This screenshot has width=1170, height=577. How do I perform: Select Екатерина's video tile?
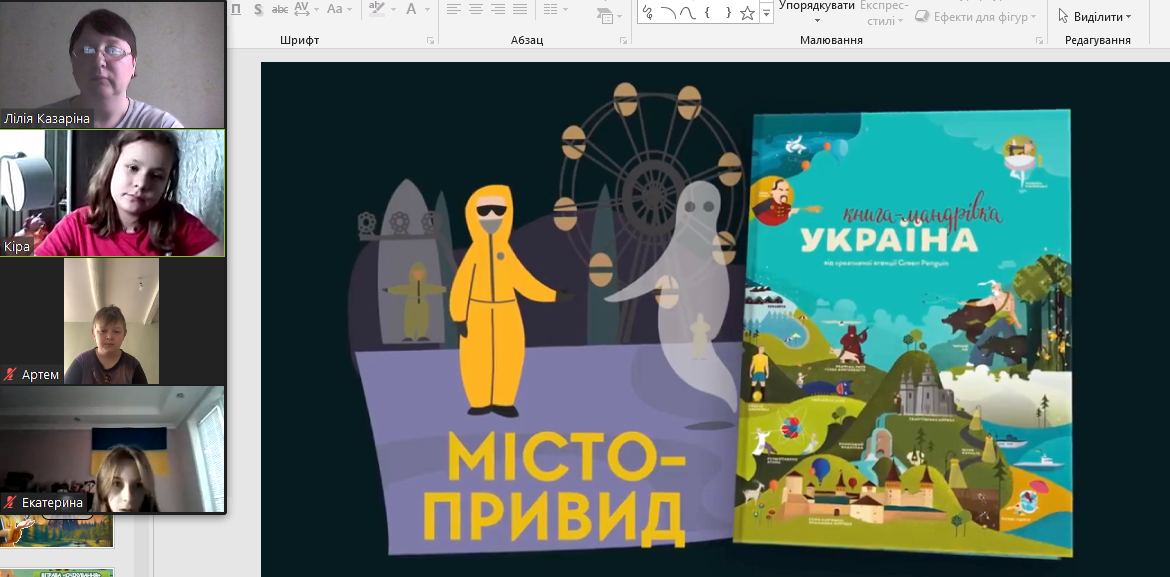click(x=112, y=449)
